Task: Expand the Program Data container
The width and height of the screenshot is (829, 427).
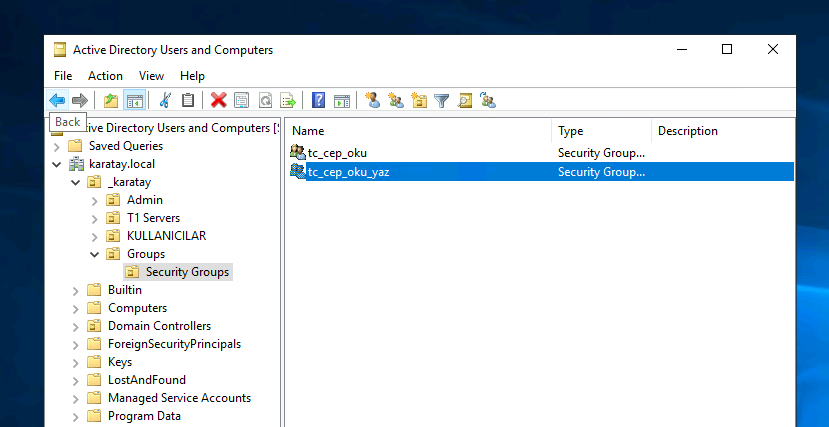Action: [x=76, y=416]
